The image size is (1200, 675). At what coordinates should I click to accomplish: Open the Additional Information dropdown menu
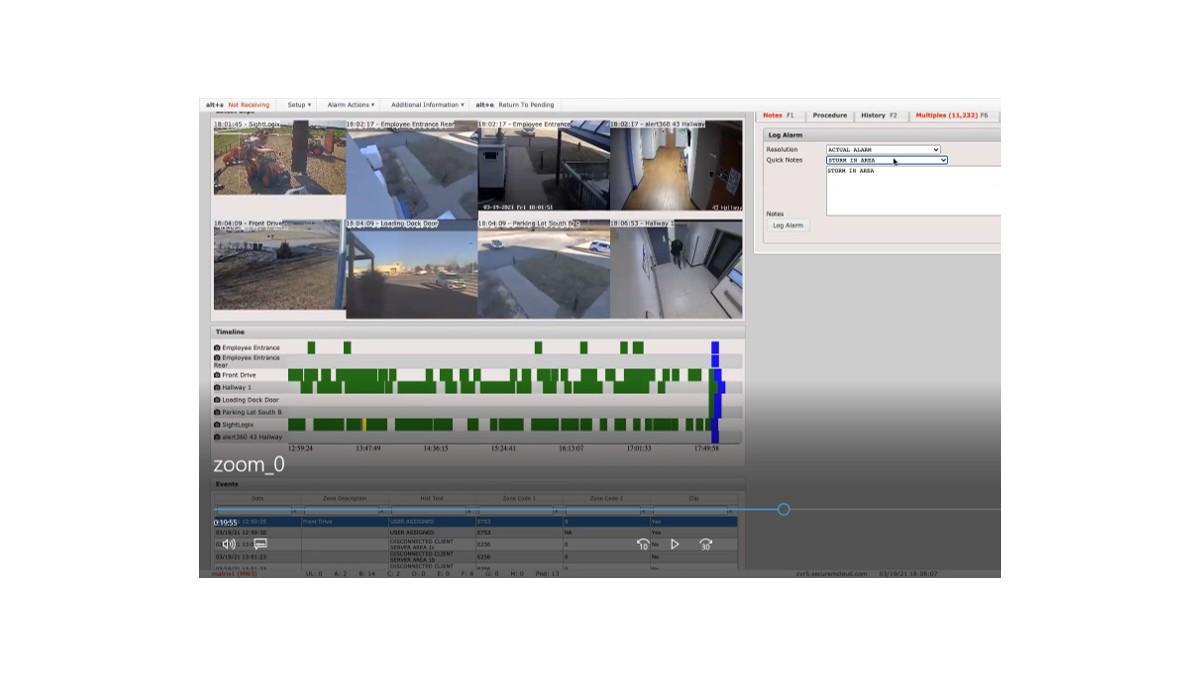(x=428, y=105)
